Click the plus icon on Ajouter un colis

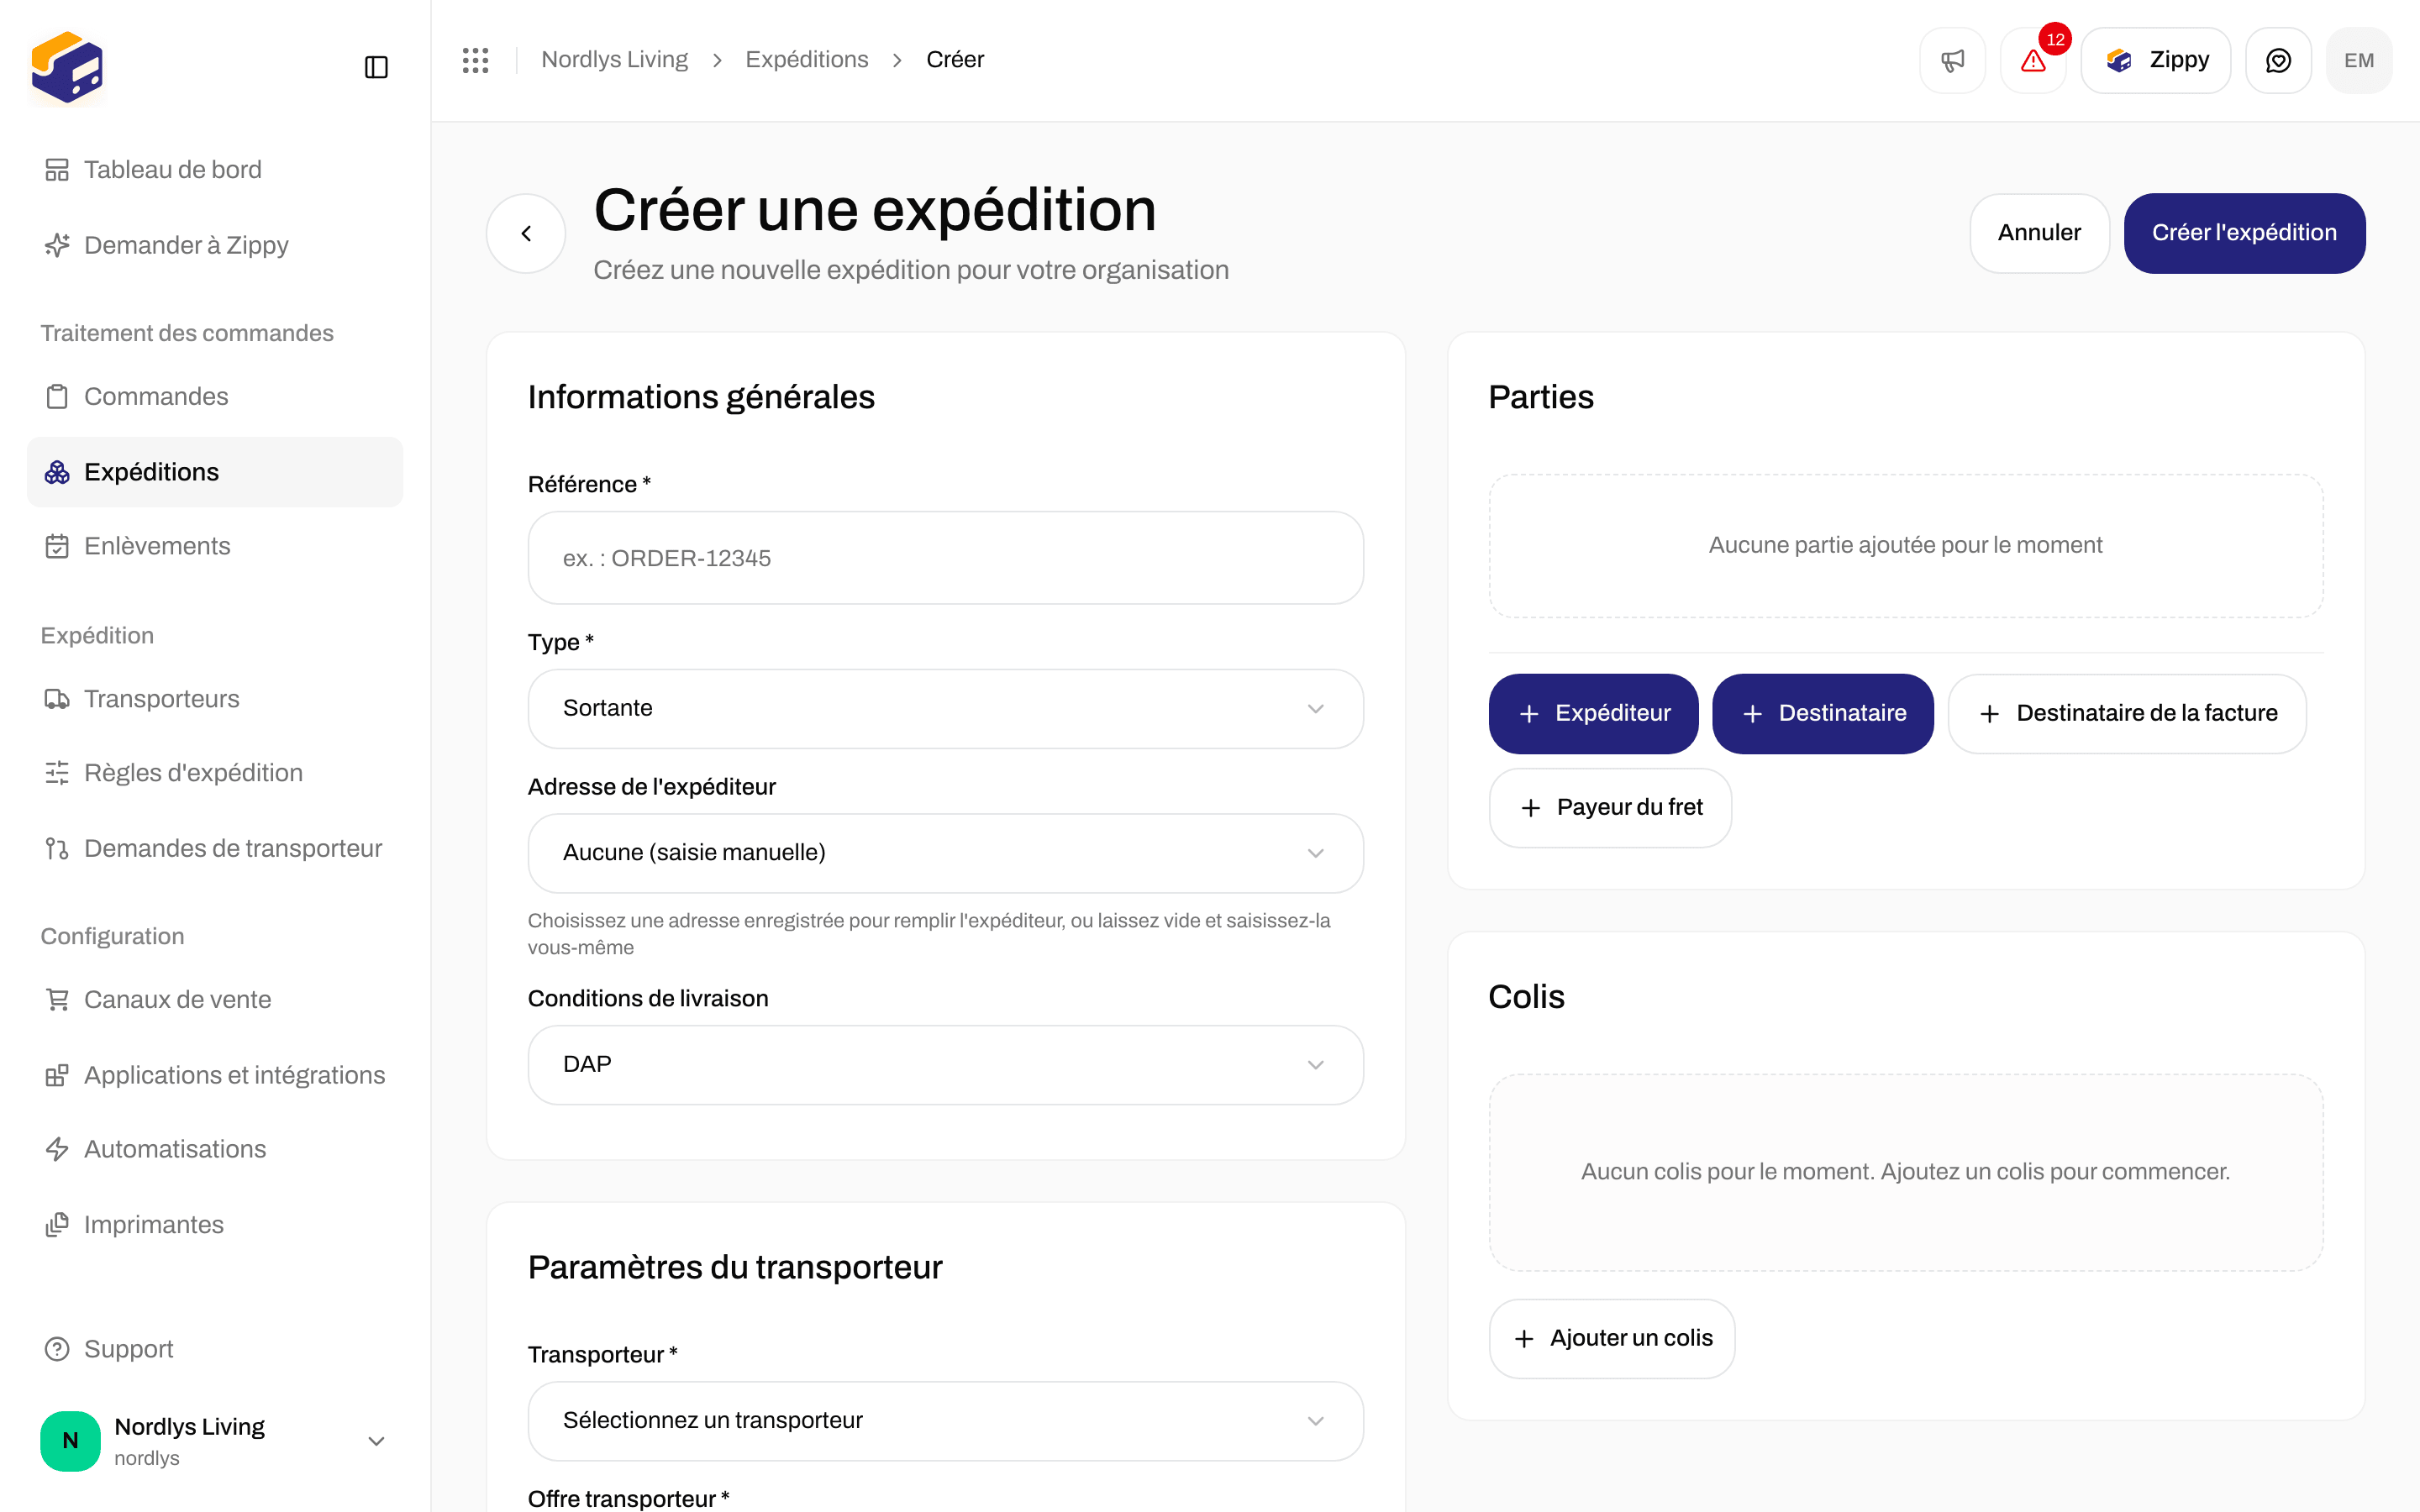pyautogui.click(x=1524, y=1339)
